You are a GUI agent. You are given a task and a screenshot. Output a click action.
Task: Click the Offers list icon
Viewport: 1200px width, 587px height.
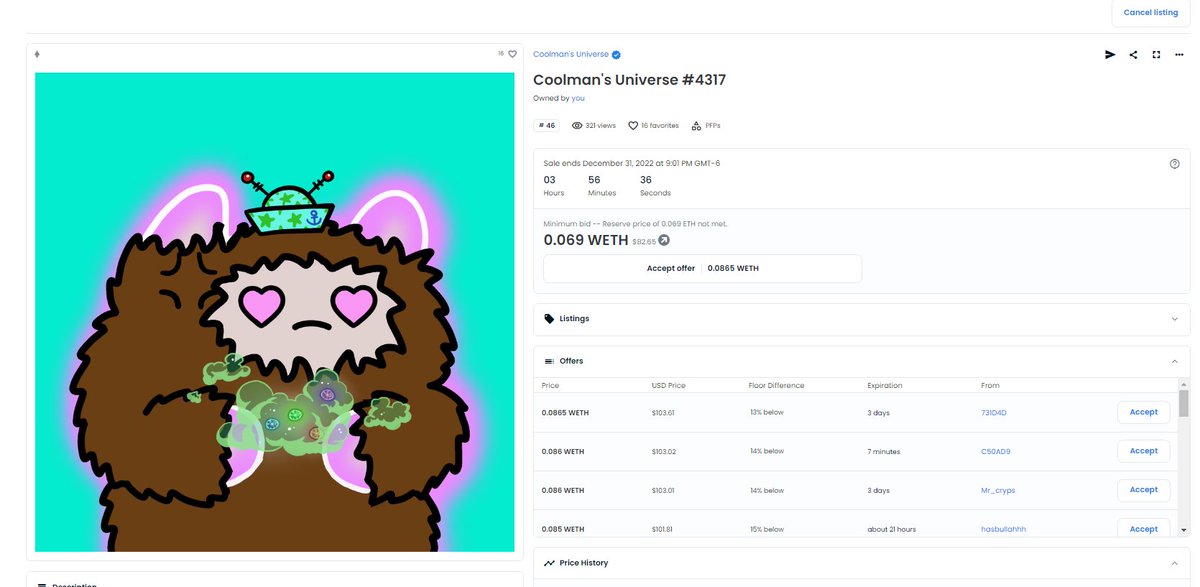pyautogui.click(x=549, y=361)
